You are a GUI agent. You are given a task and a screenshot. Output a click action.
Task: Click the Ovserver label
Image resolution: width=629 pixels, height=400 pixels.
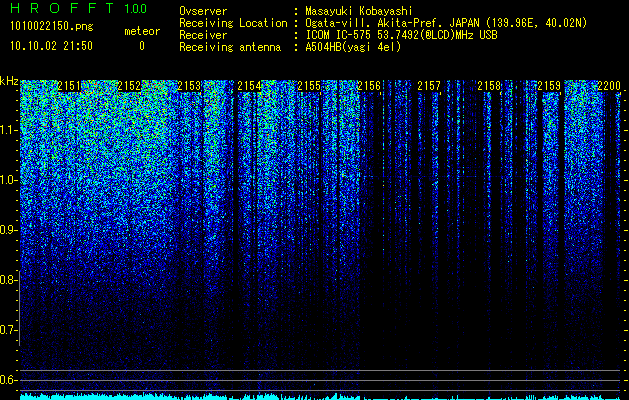click(203, 11)
